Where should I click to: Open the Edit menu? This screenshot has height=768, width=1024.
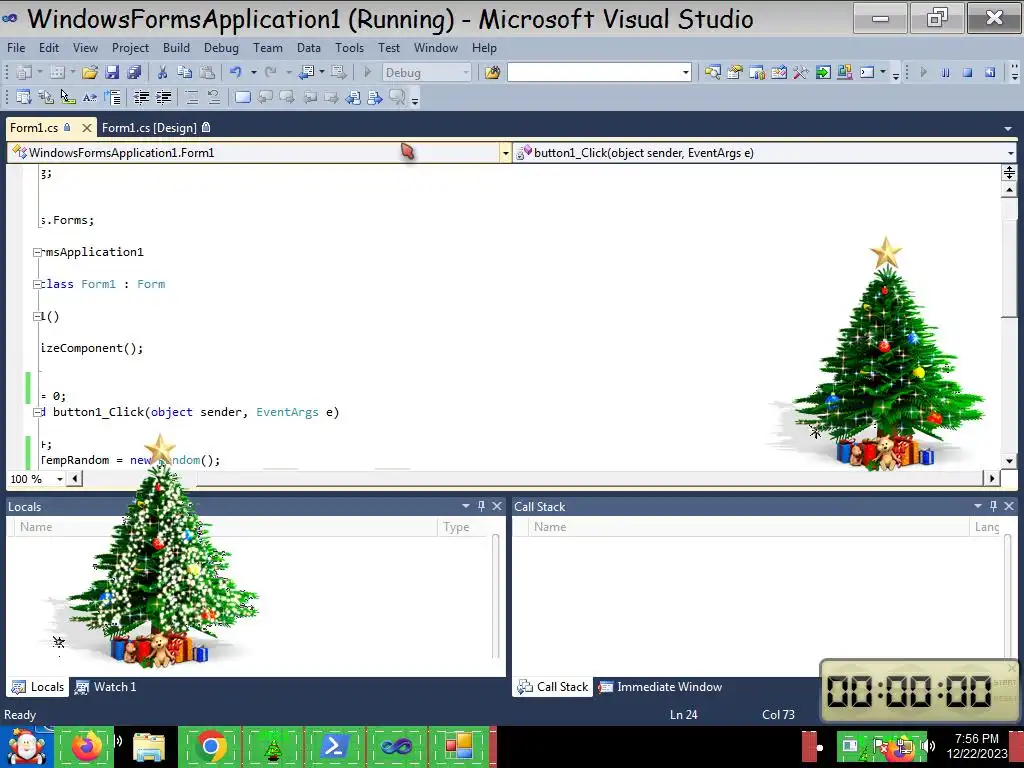tap(49, 48)
